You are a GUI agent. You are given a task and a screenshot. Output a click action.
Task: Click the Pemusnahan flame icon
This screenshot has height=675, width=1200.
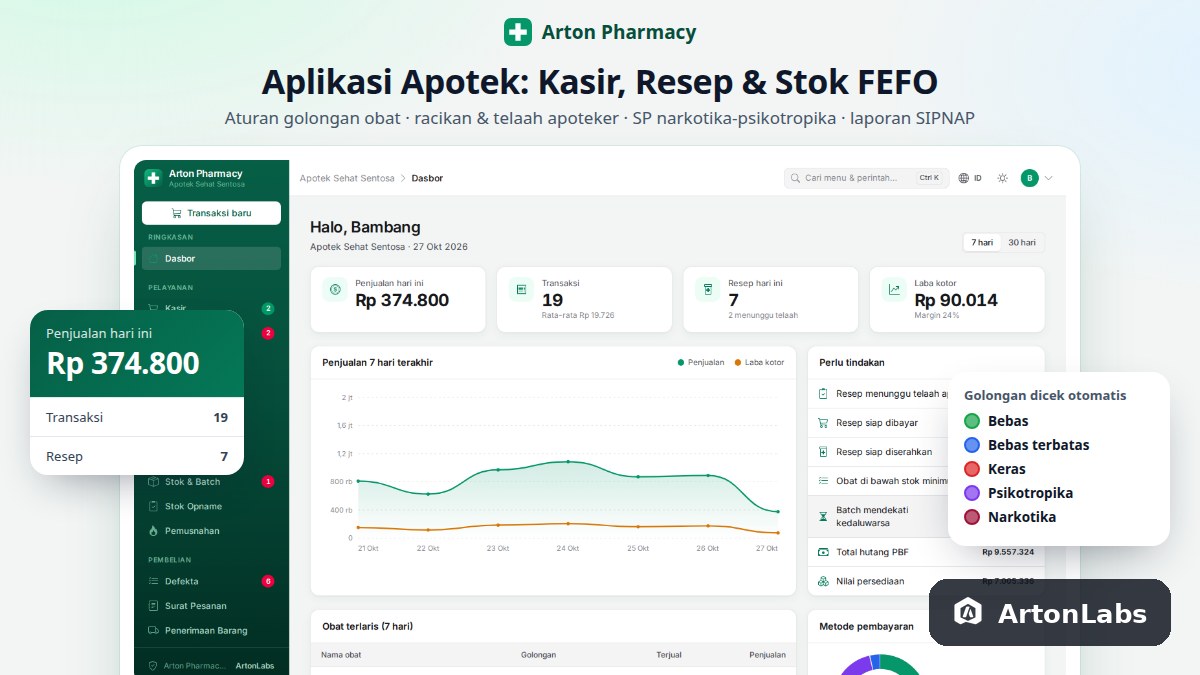click(153, 531)
